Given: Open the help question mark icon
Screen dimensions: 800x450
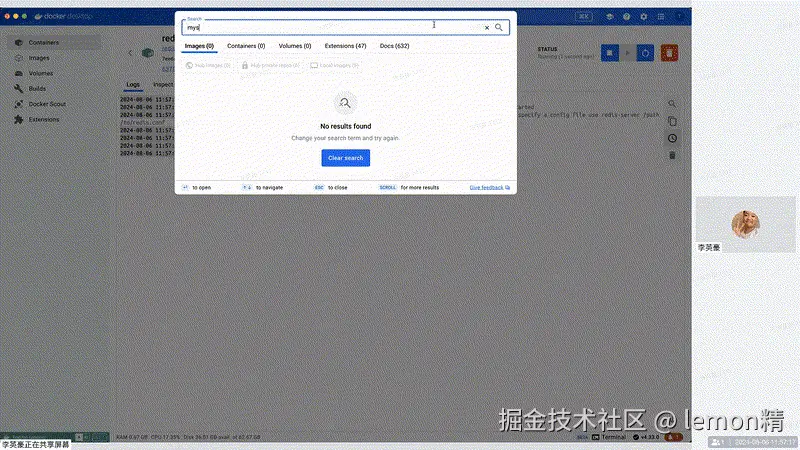Looking at the screenshot, I should pos(627,16).
